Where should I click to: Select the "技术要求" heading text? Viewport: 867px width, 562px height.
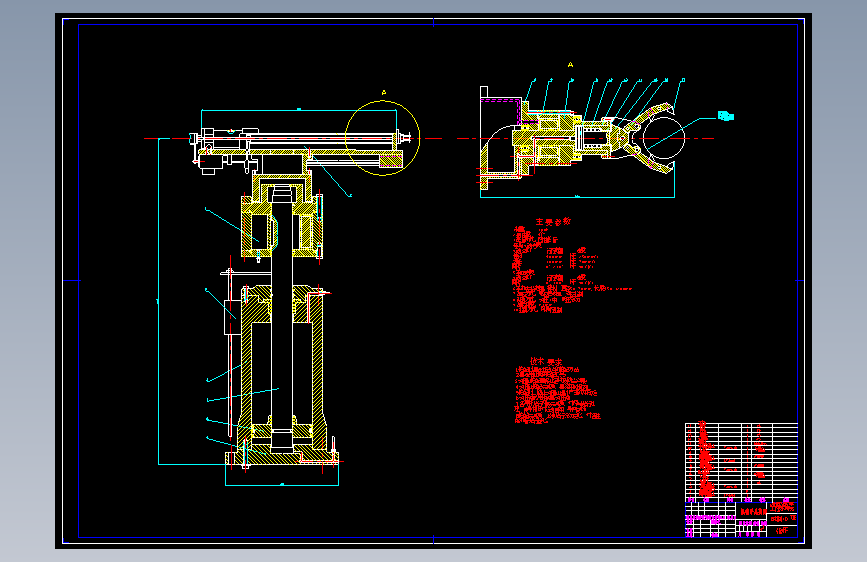[x=546, y=361]
